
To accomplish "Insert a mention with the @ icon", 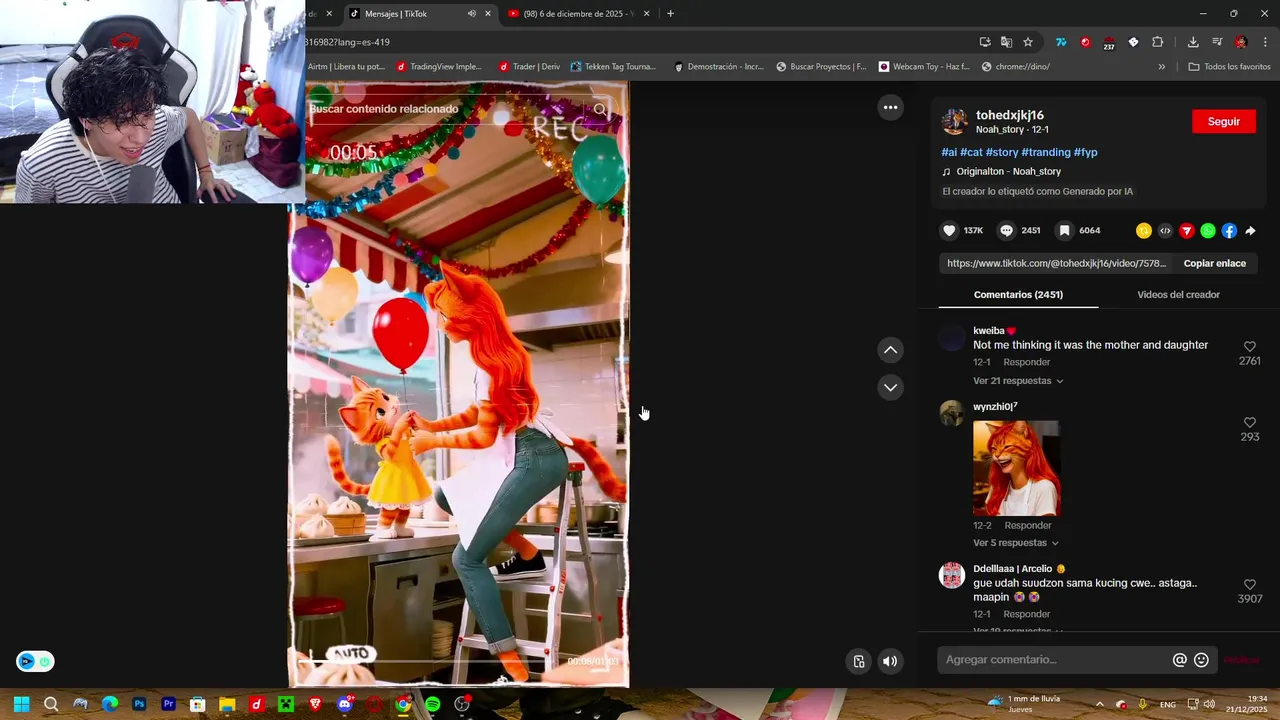I will tap(1180, 660).
